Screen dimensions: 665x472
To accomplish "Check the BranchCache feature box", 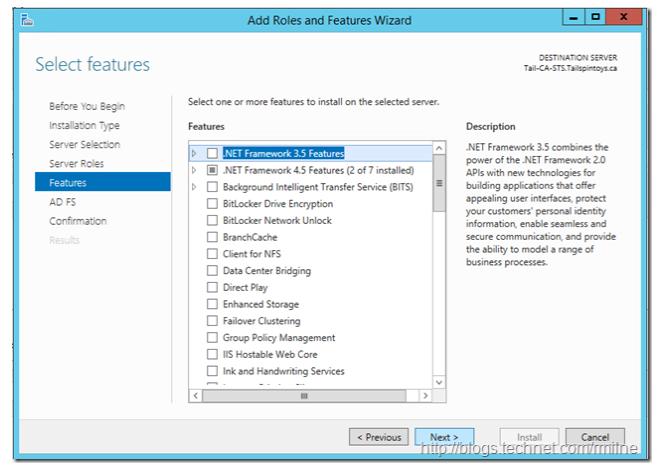I will (x=212, y=237).
